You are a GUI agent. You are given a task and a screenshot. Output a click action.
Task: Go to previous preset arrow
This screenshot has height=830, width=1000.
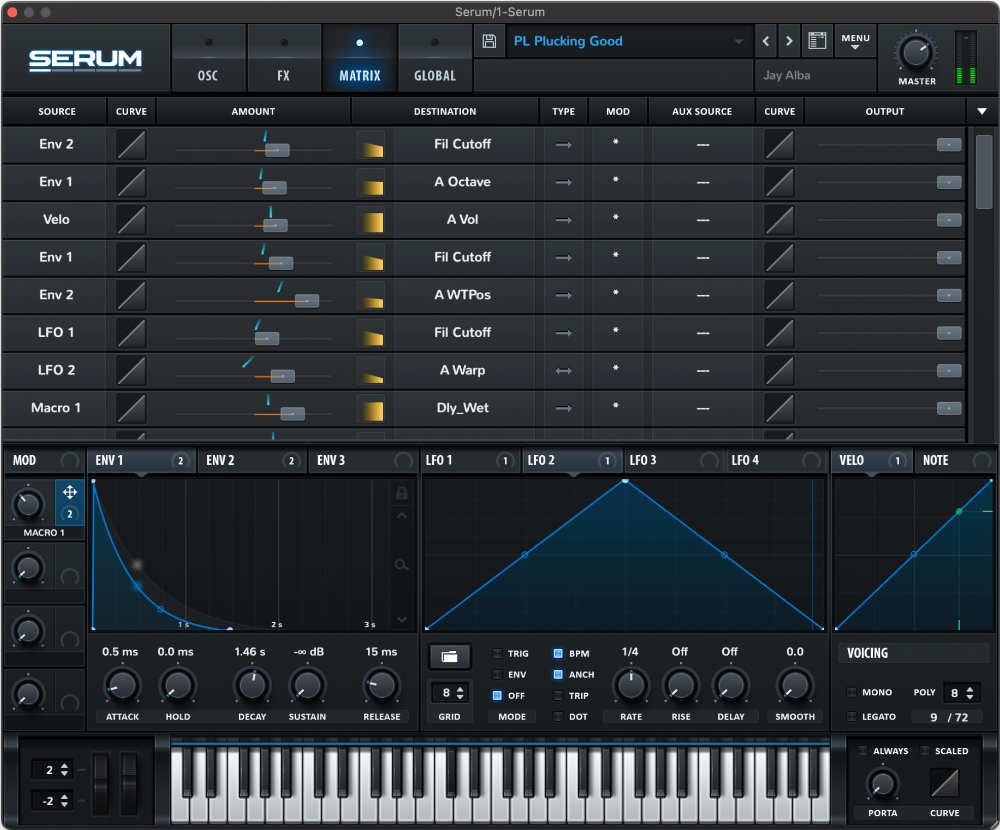766,41
